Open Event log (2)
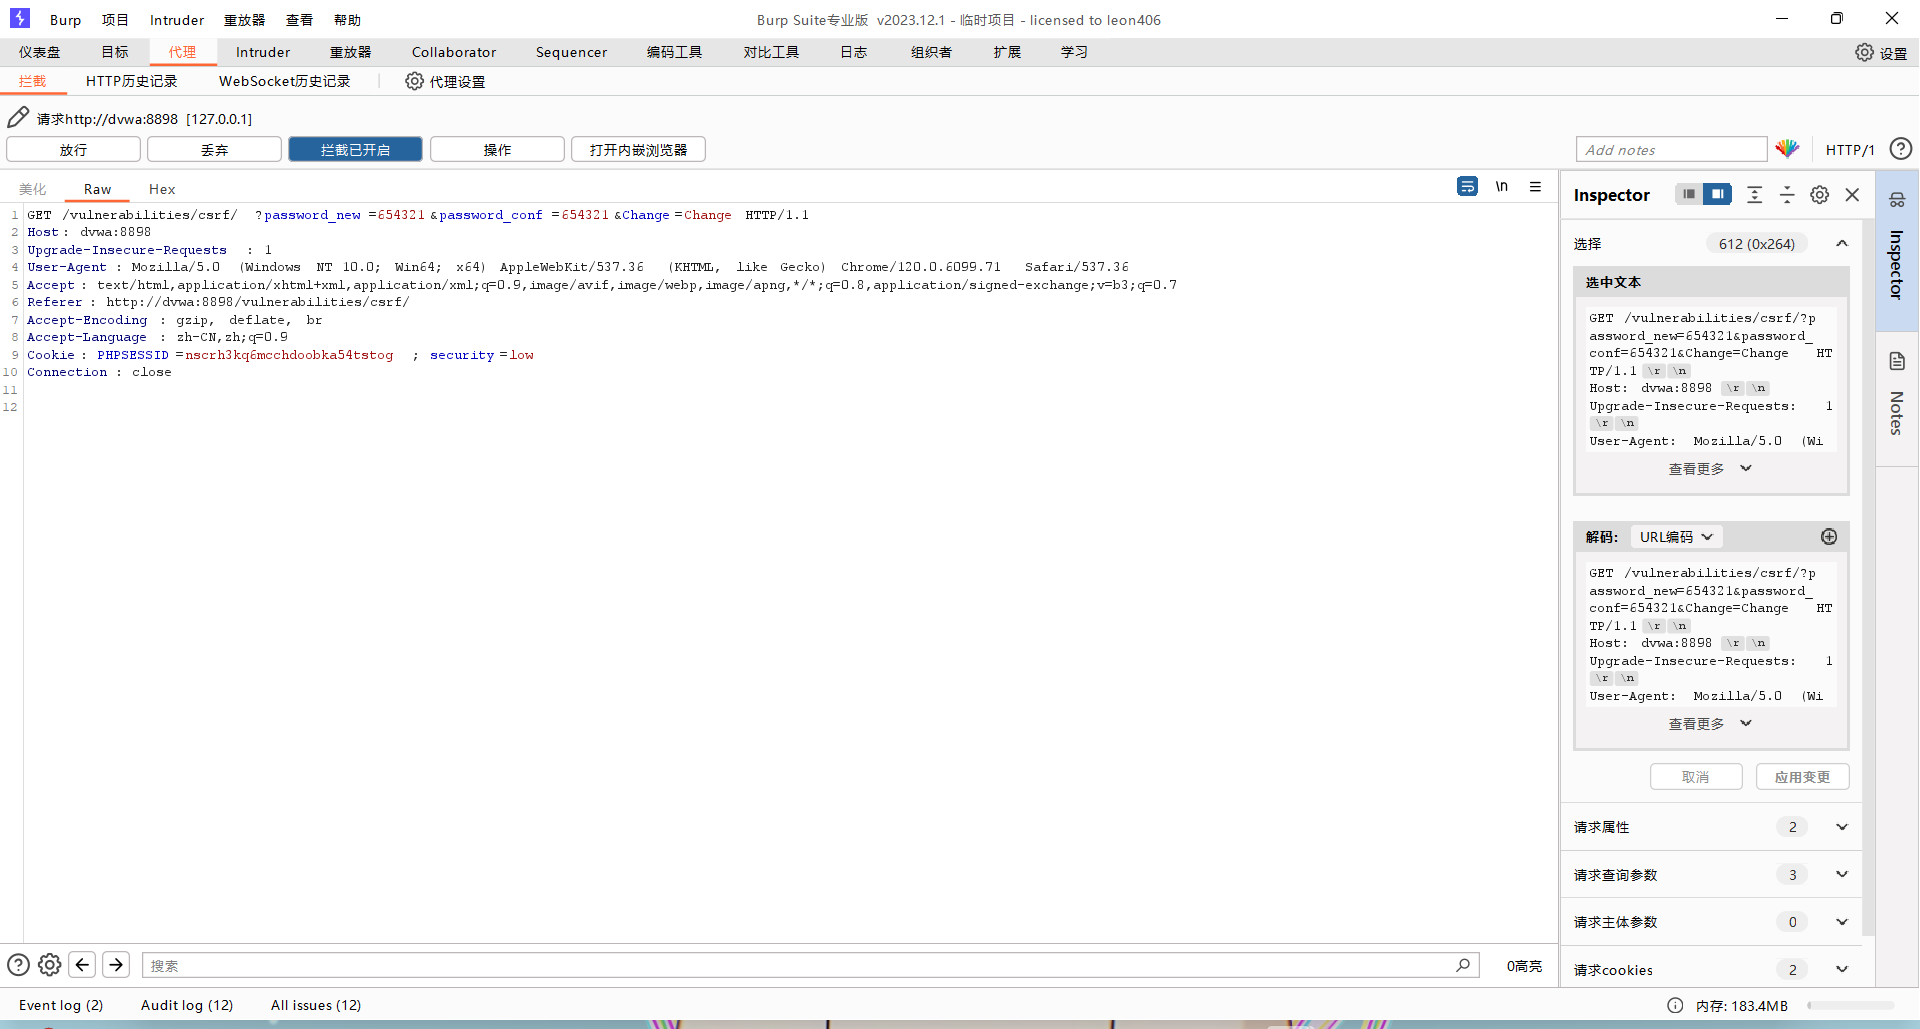This screenshot has width=1920, height=1029. [61, 1005]
